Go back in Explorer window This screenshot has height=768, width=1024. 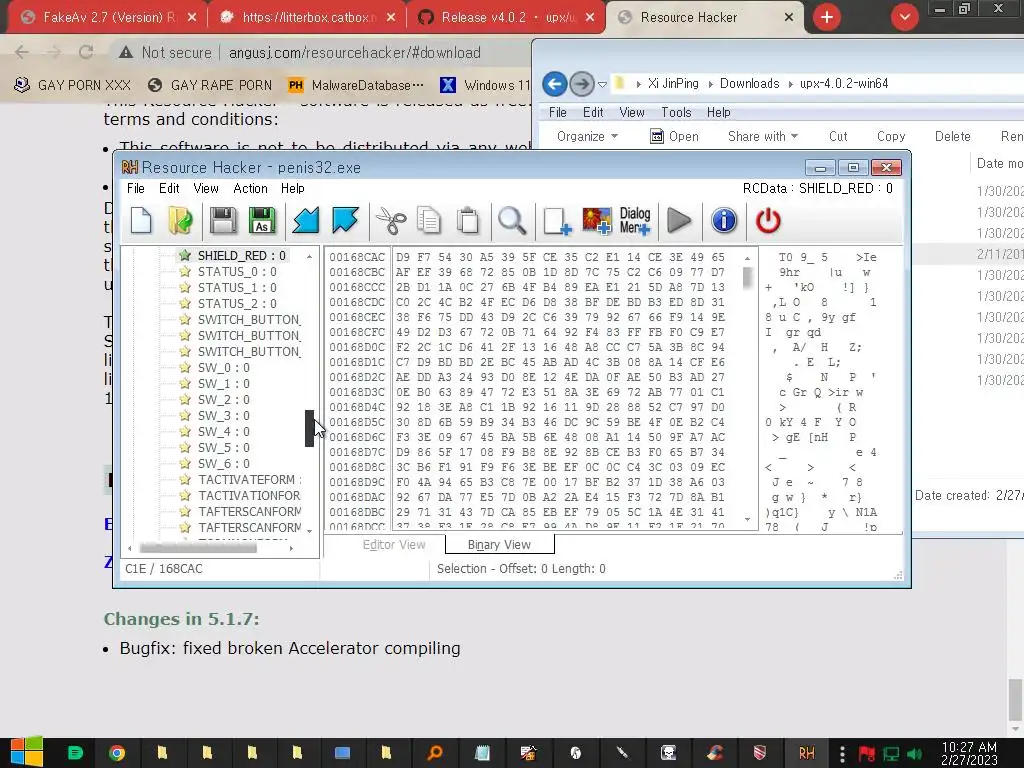coord(554,84)
